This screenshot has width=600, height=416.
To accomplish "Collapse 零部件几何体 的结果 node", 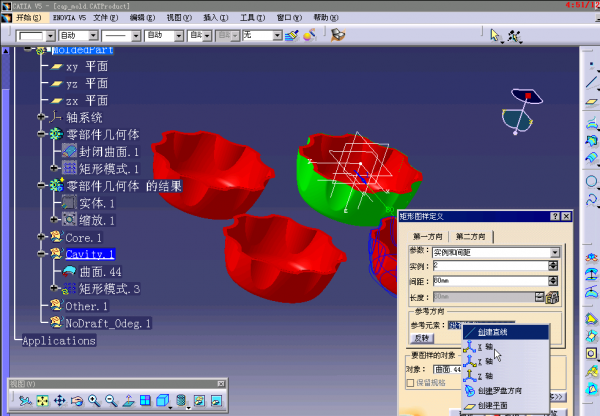I will (x=41, y=185).
